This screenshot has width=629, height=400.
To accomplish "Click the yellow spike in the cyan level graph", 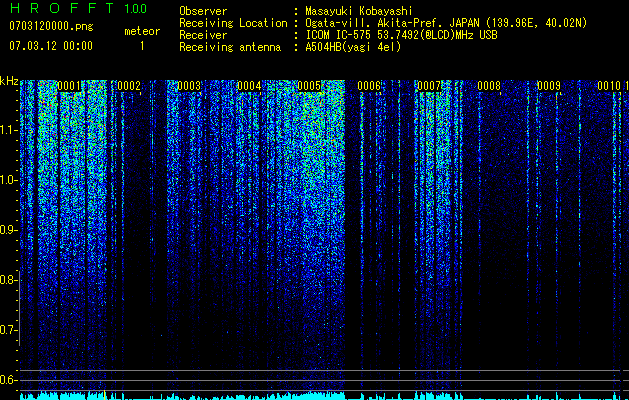I will pyautogui.click(x=105, y=395).
